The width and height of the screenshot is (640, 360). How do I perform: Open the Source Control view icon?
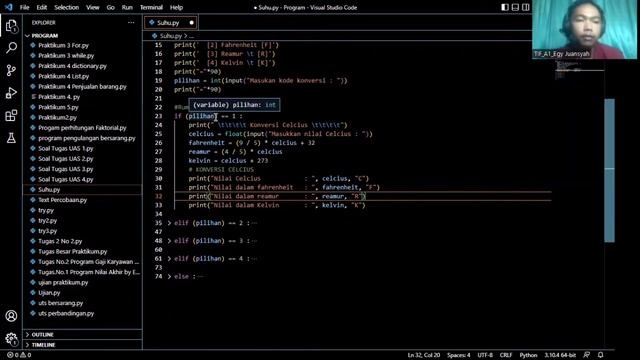[x=11, y=70]
